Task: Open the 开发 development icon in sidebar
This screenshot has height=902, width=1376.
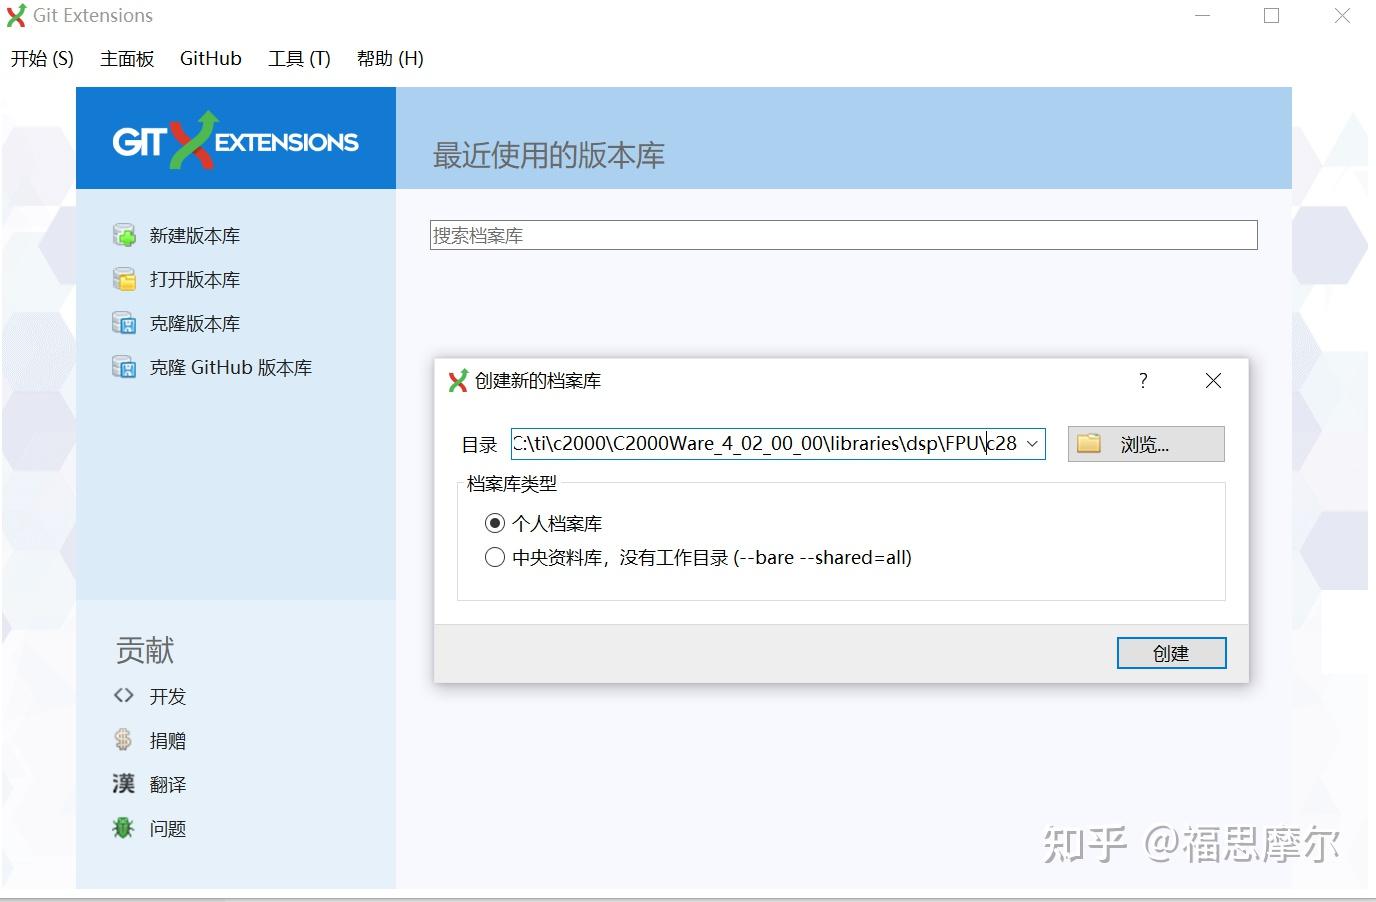Action: [x=123, y=695]
